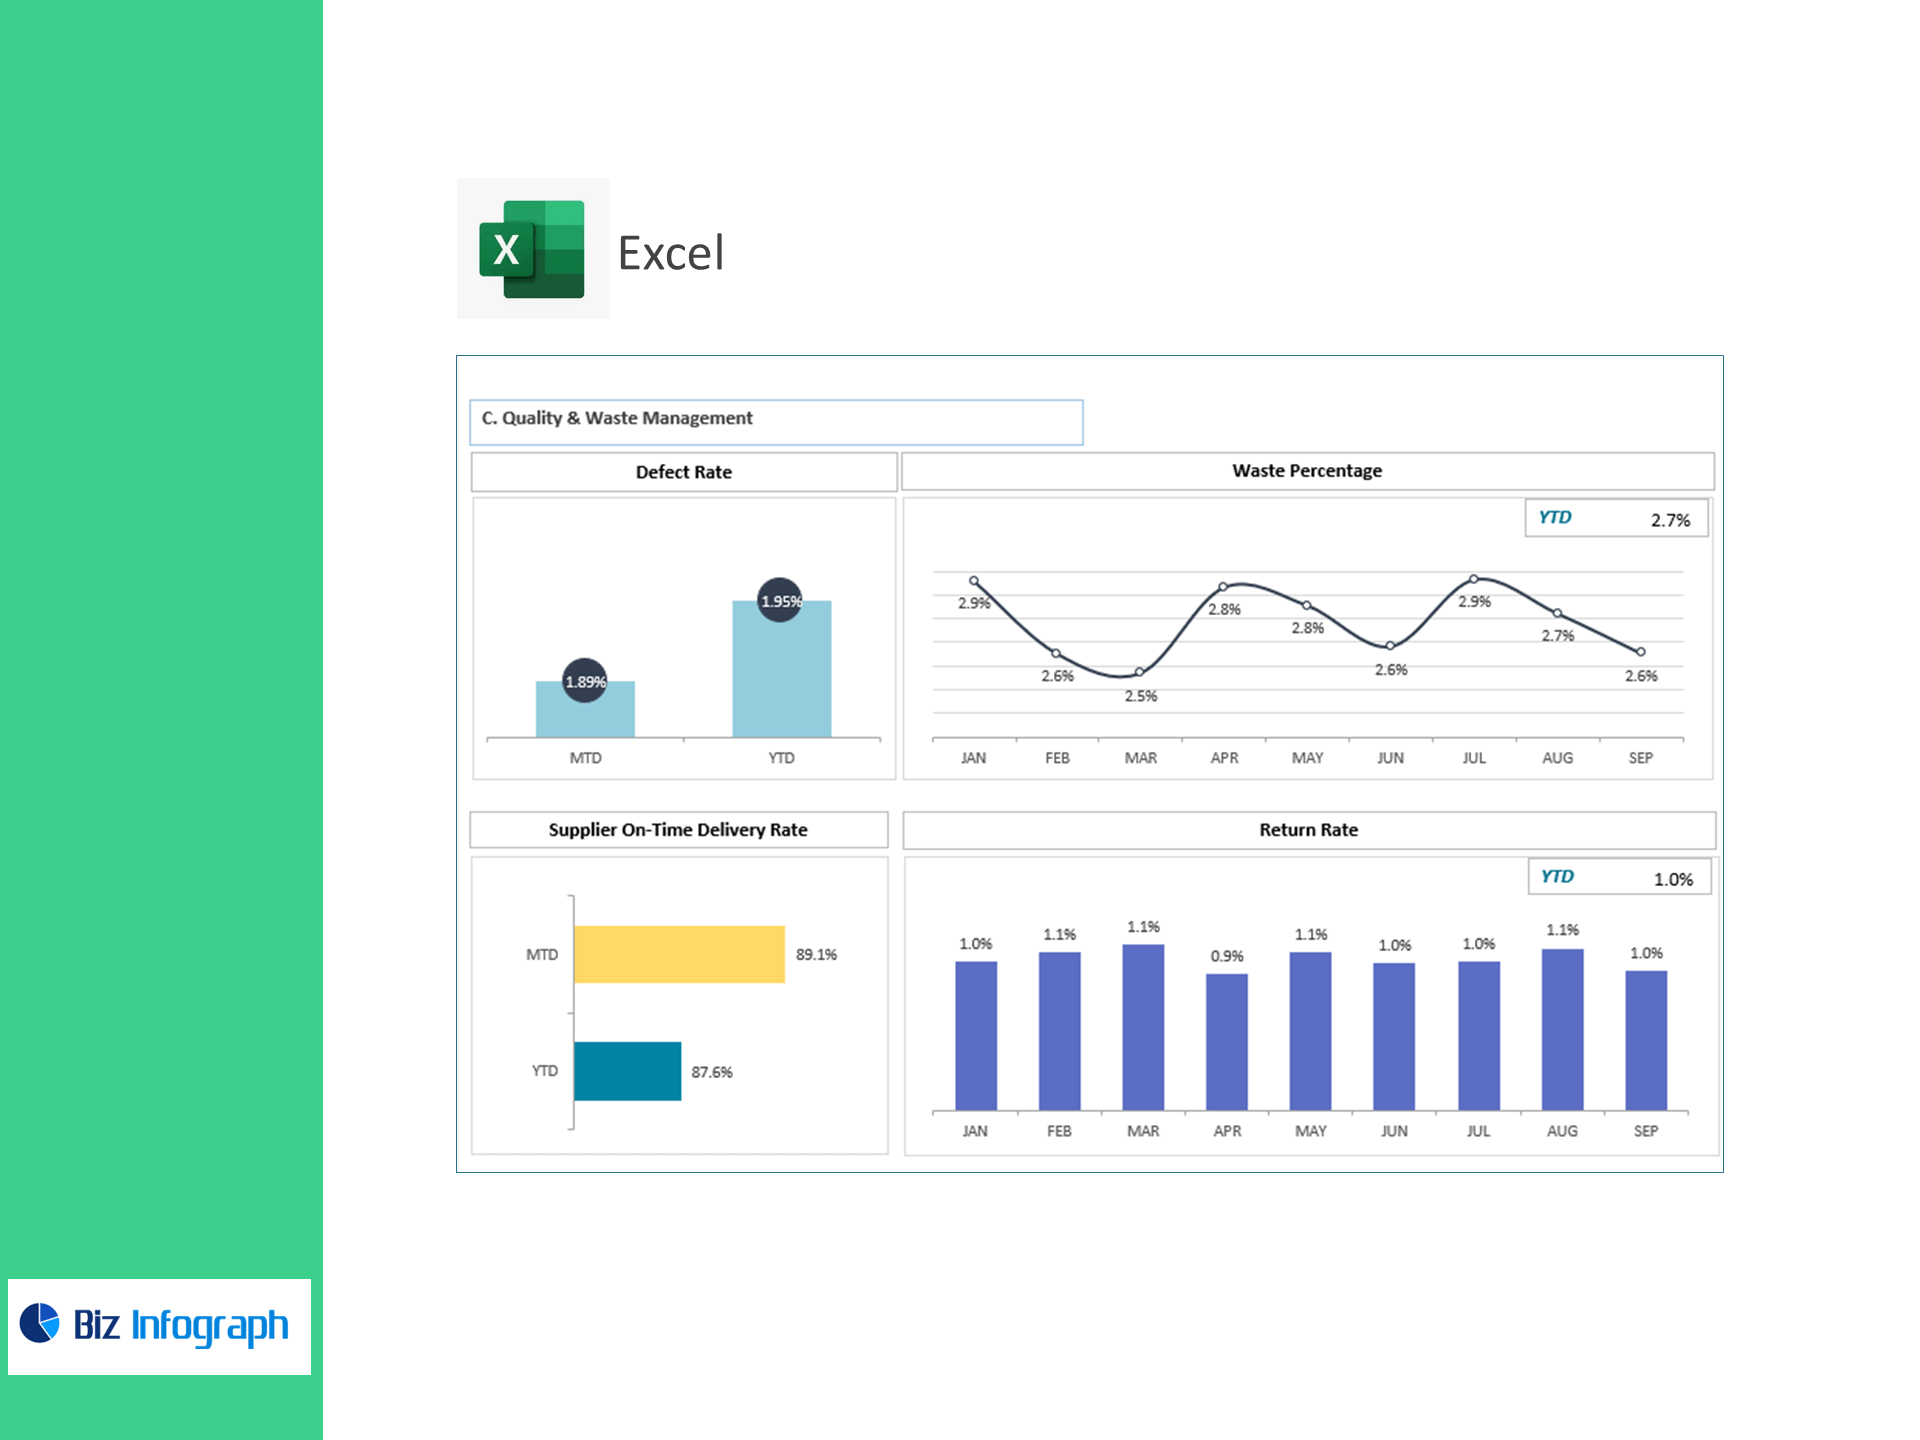Click the 1.89% MTD defect marker

coord(585,681)
